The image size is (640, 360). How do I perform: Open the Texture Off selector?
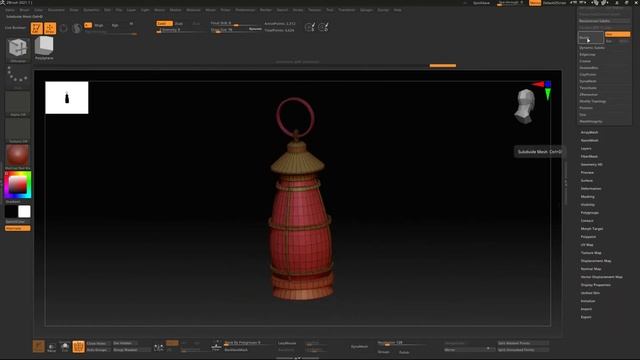point(18,129)
